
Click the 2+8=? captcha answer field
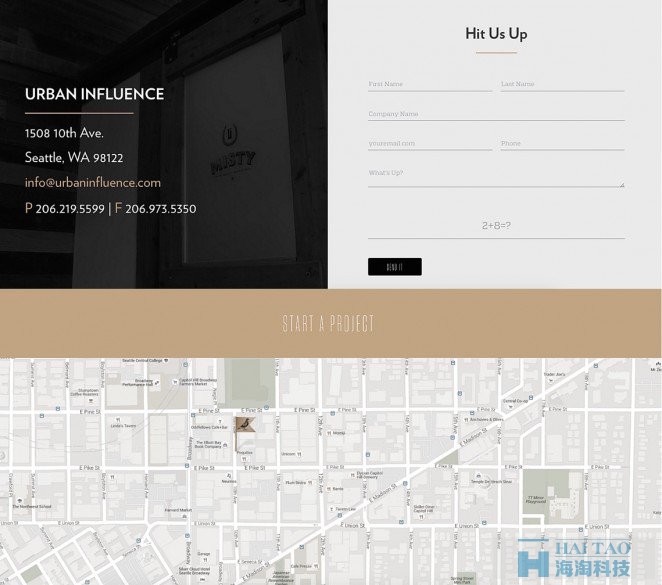[496, 226]
